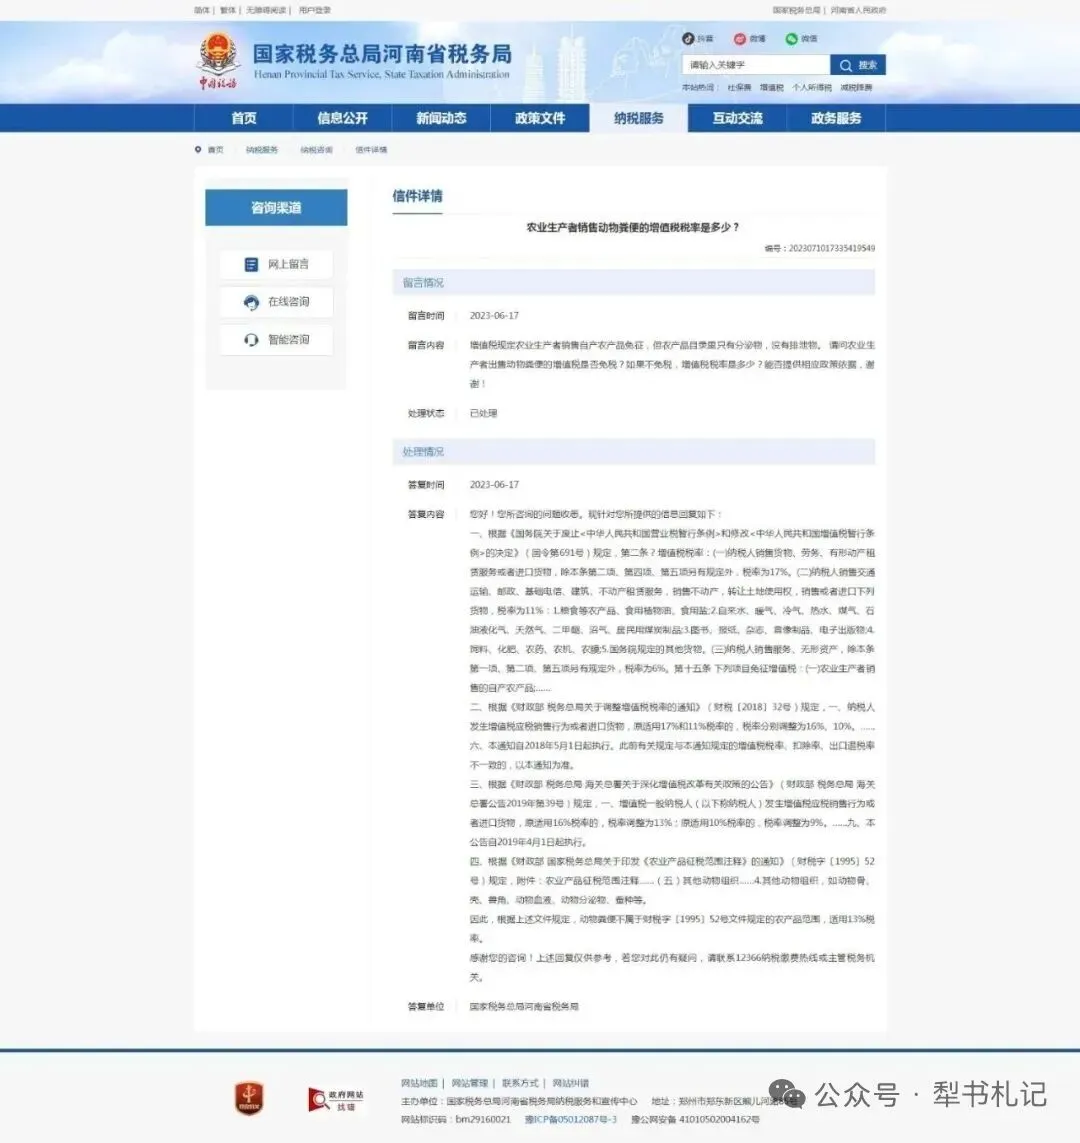
Task: Open the 豫公网安备 41010502004162号 link
Action: click(x=695, y=1119)
